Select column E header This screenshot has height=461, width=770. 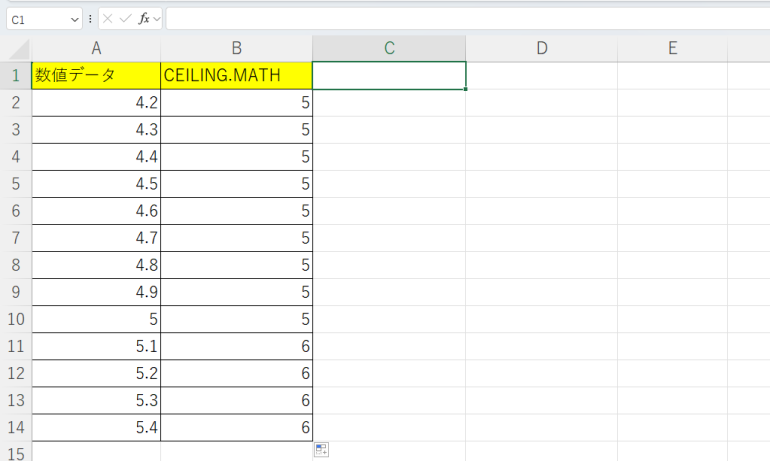[x=672, y=48]
